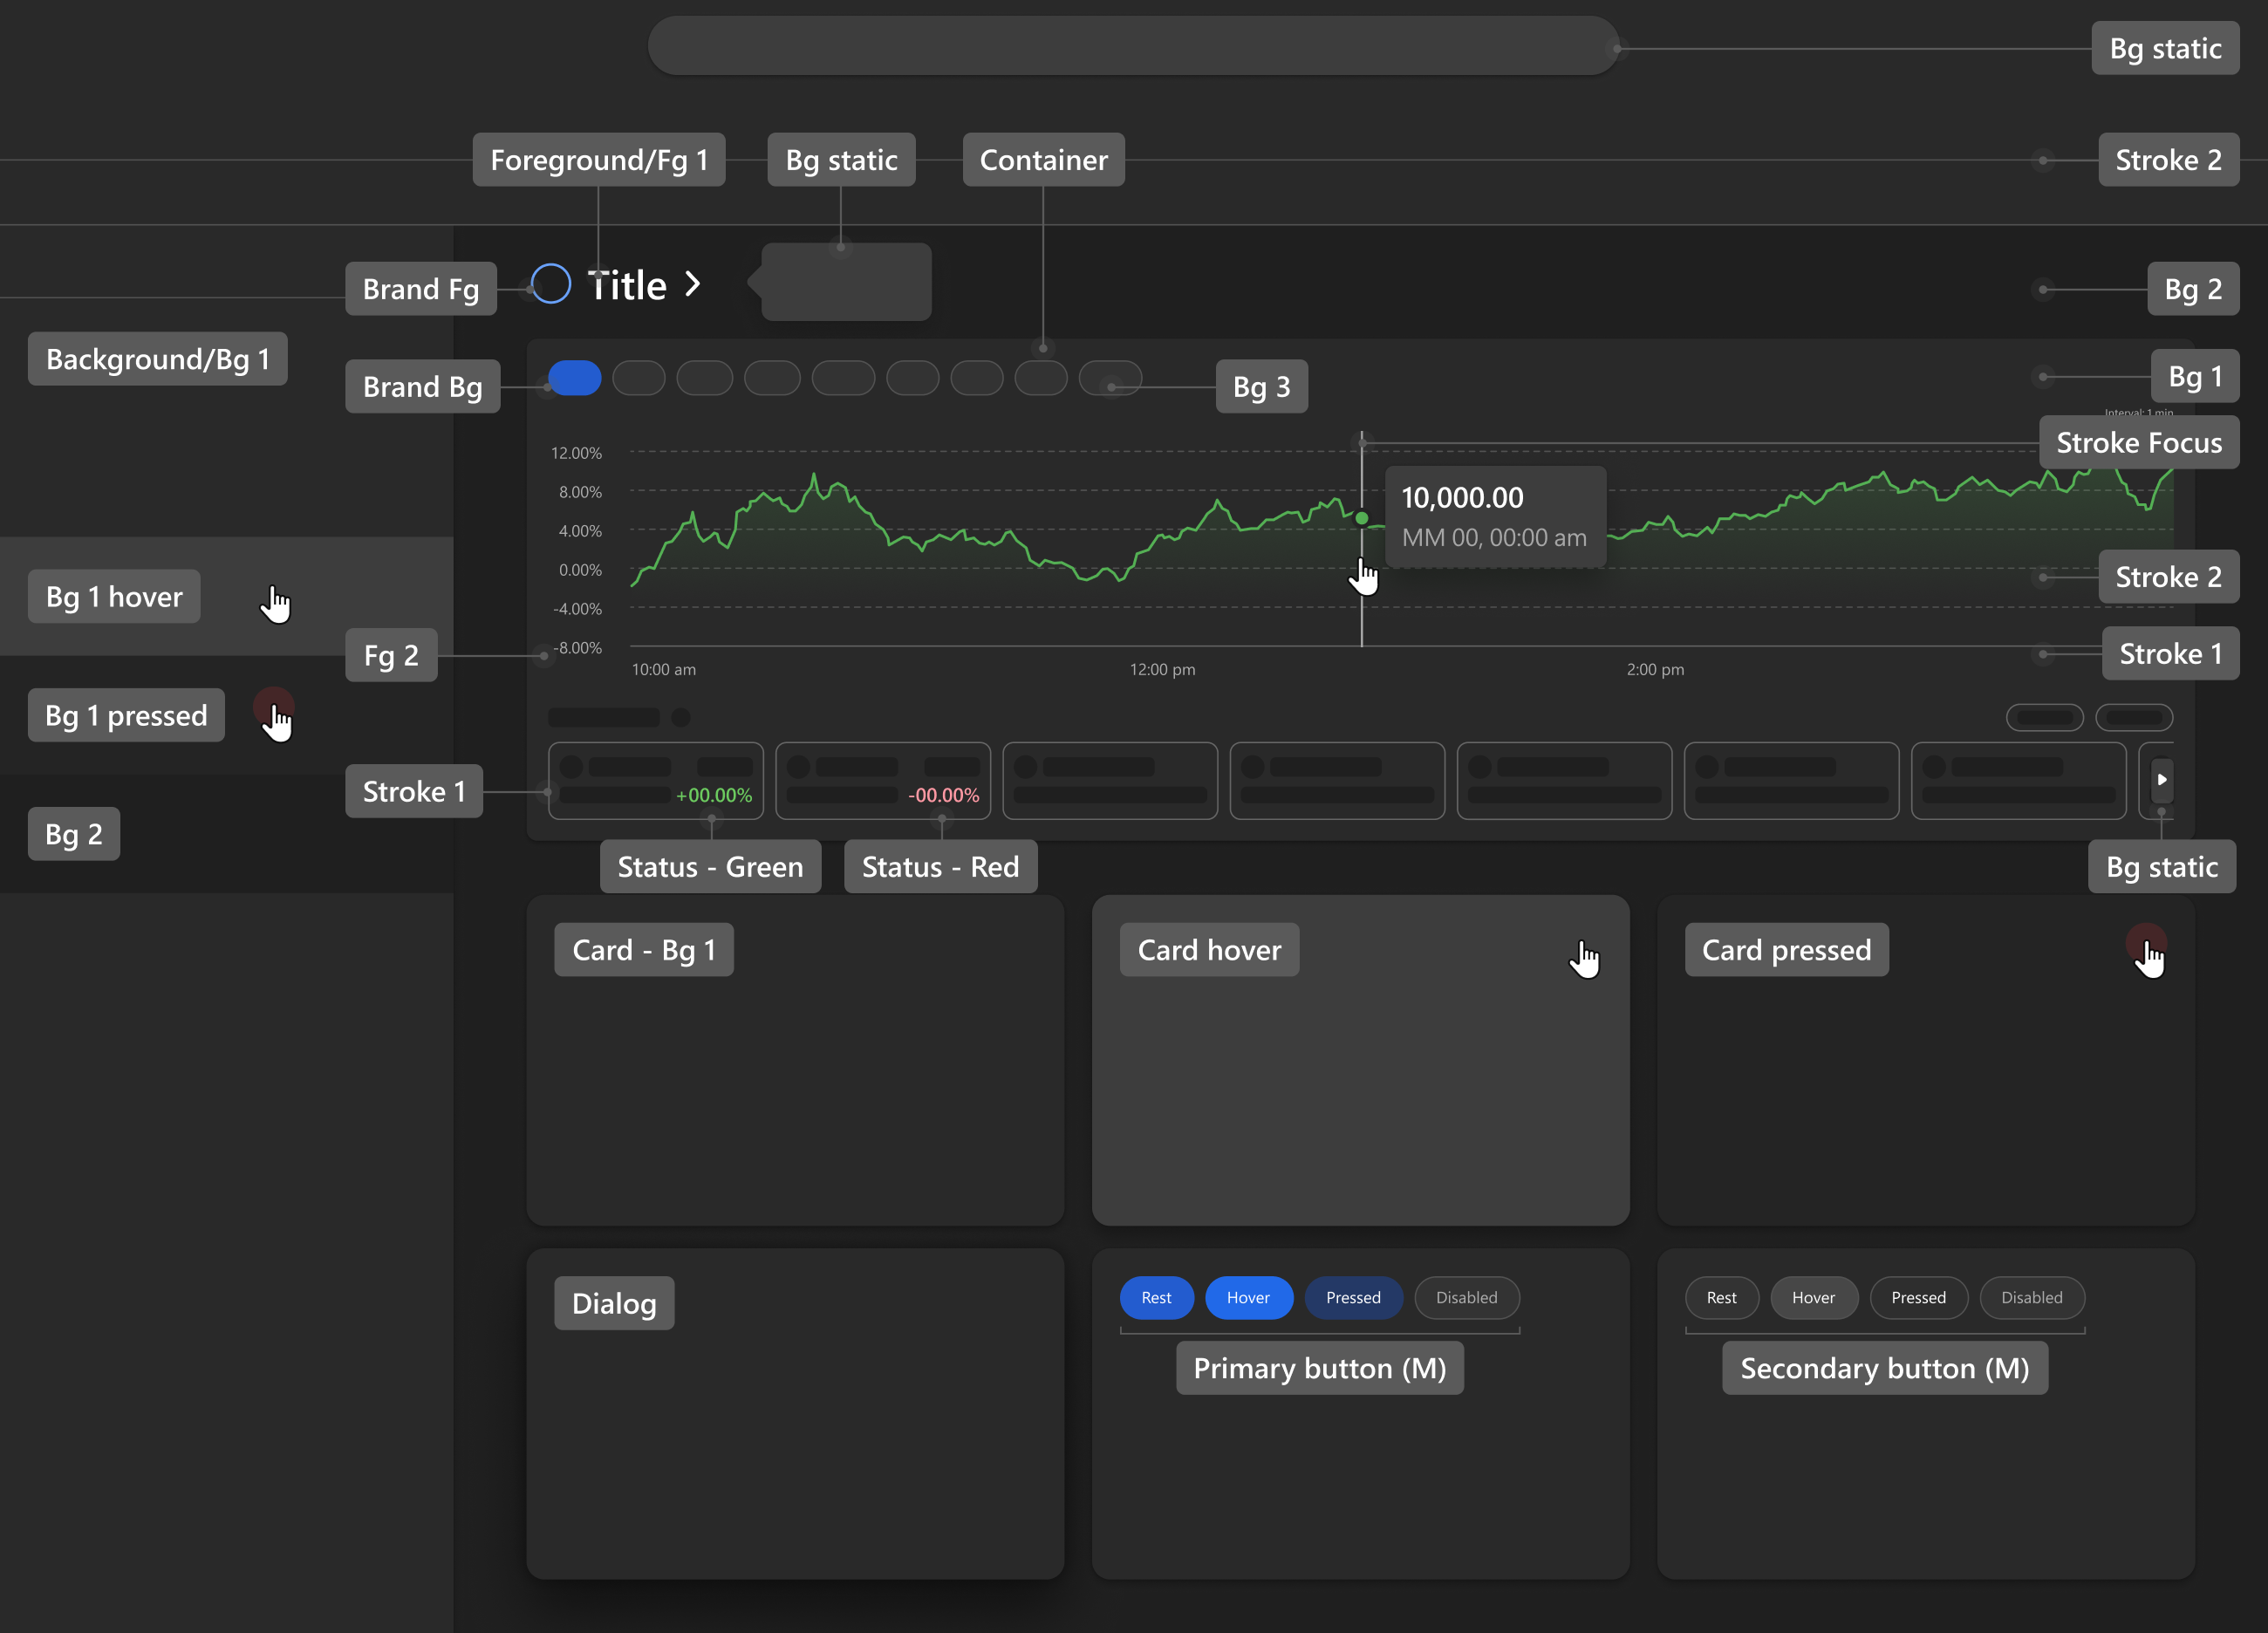This screenshot has width=2268, height=1633.
Task: Click the 'Stroke Focus' label
Action: click(x=2139, y=442)
